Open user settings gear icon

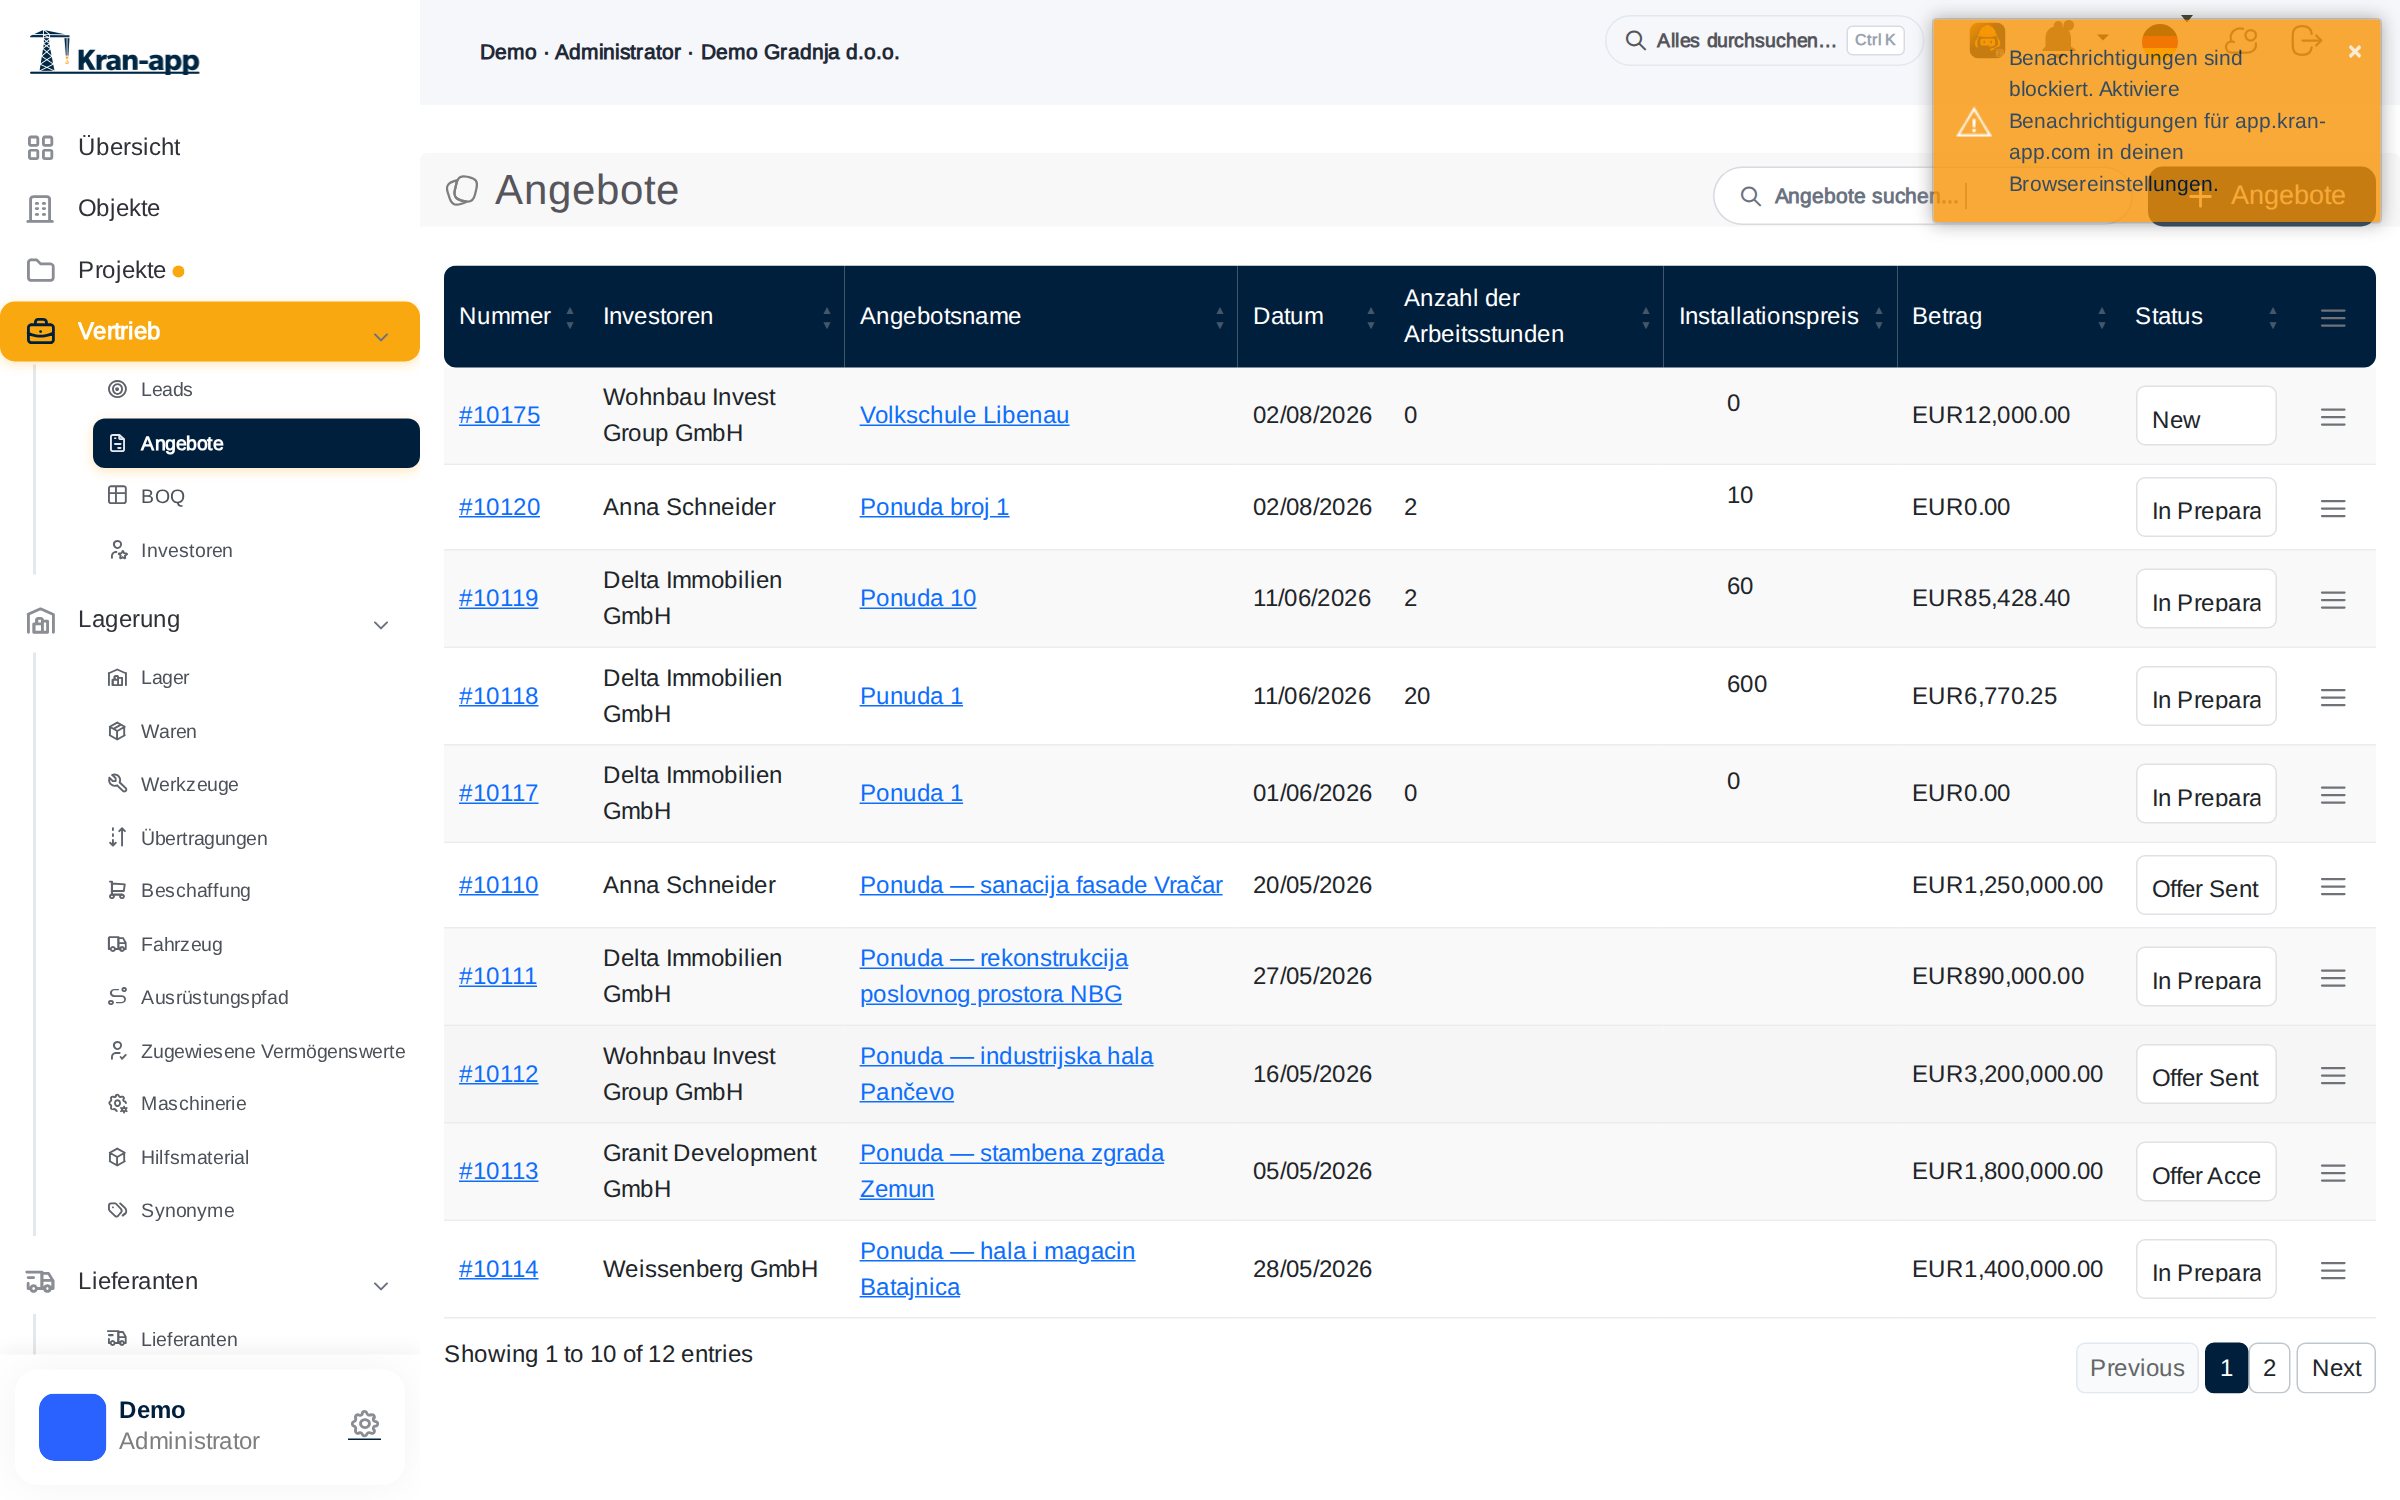364,1424
